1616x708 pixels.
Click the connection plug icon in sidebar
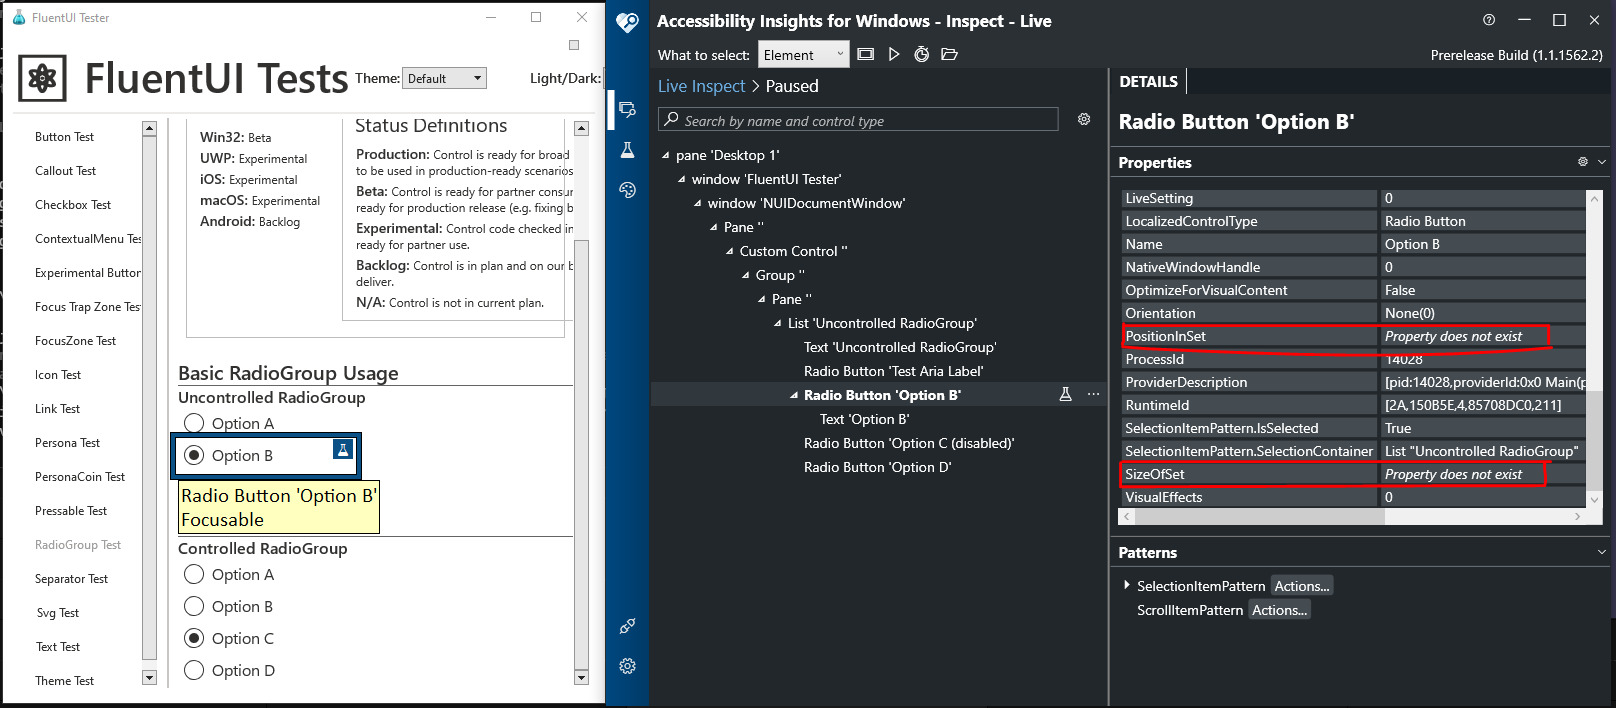627,626
